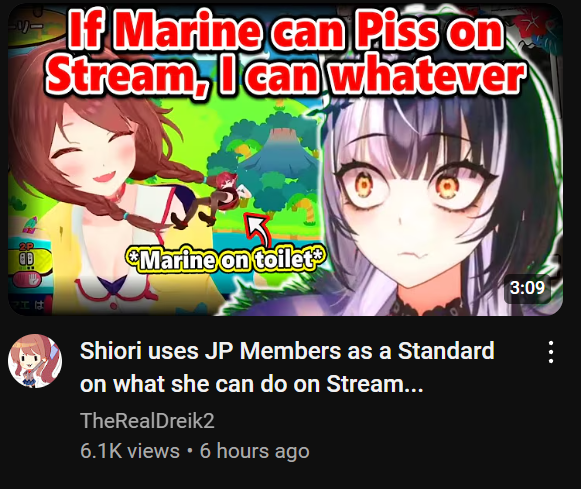The image size is (581, 489).
Task: Click the red headline text in thumbnail
Action: tap(286, 54)
